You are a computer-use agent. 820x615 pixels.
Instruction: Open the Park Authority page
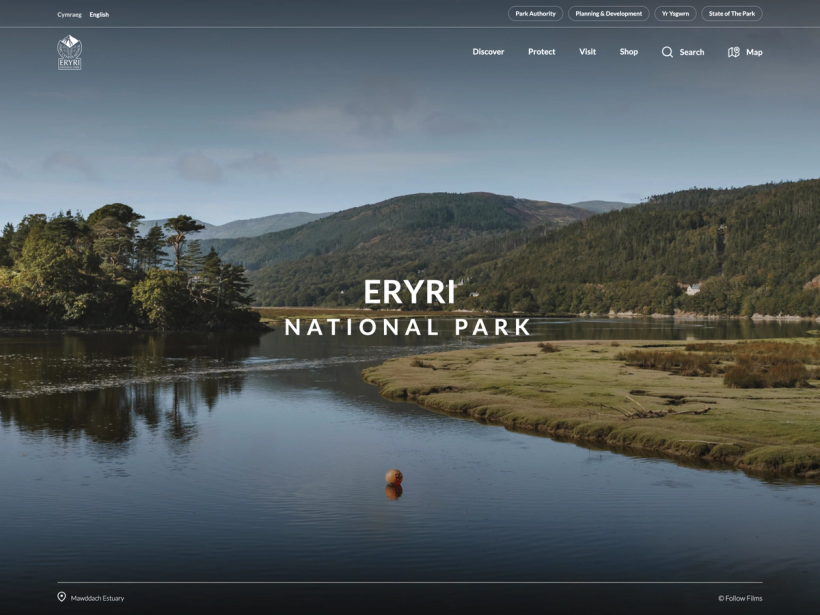(x=536, y=14)
